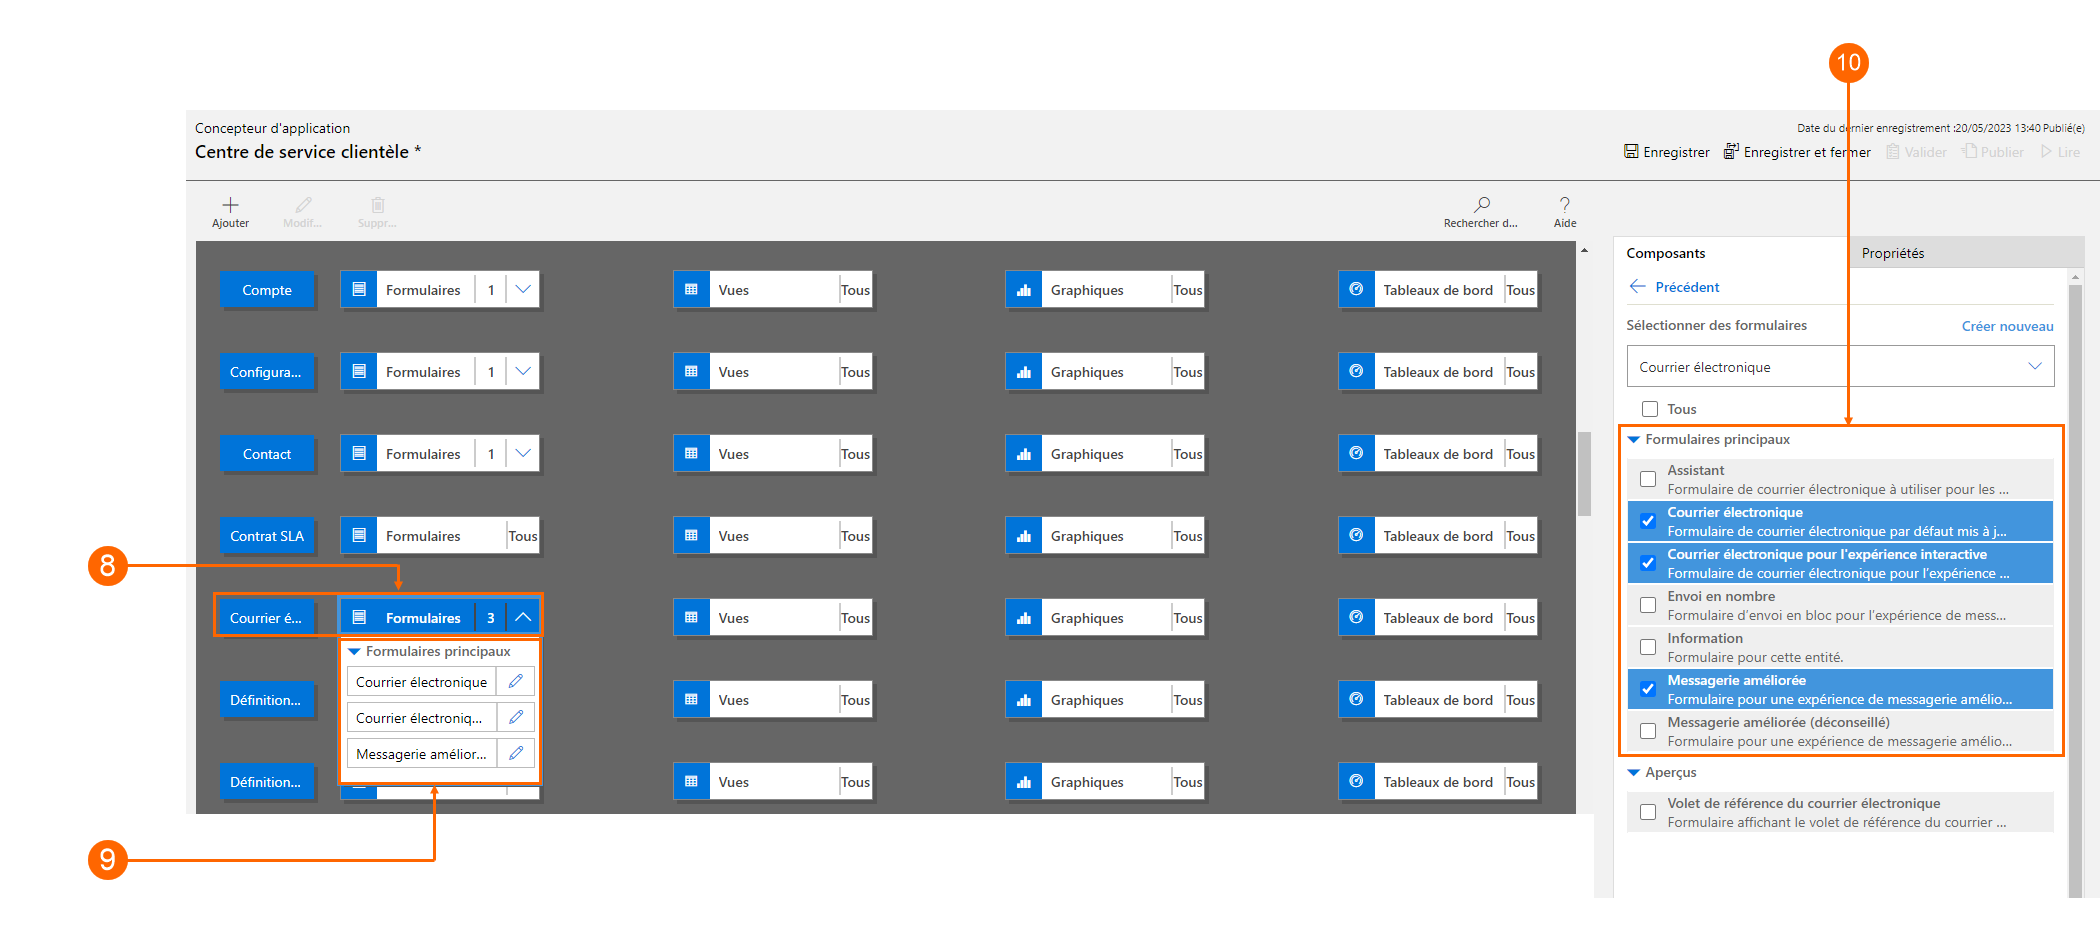Viewport: 2100px width, 937px height.
Task: Click the Ajouter plus icon
Action: pos(230,205)
